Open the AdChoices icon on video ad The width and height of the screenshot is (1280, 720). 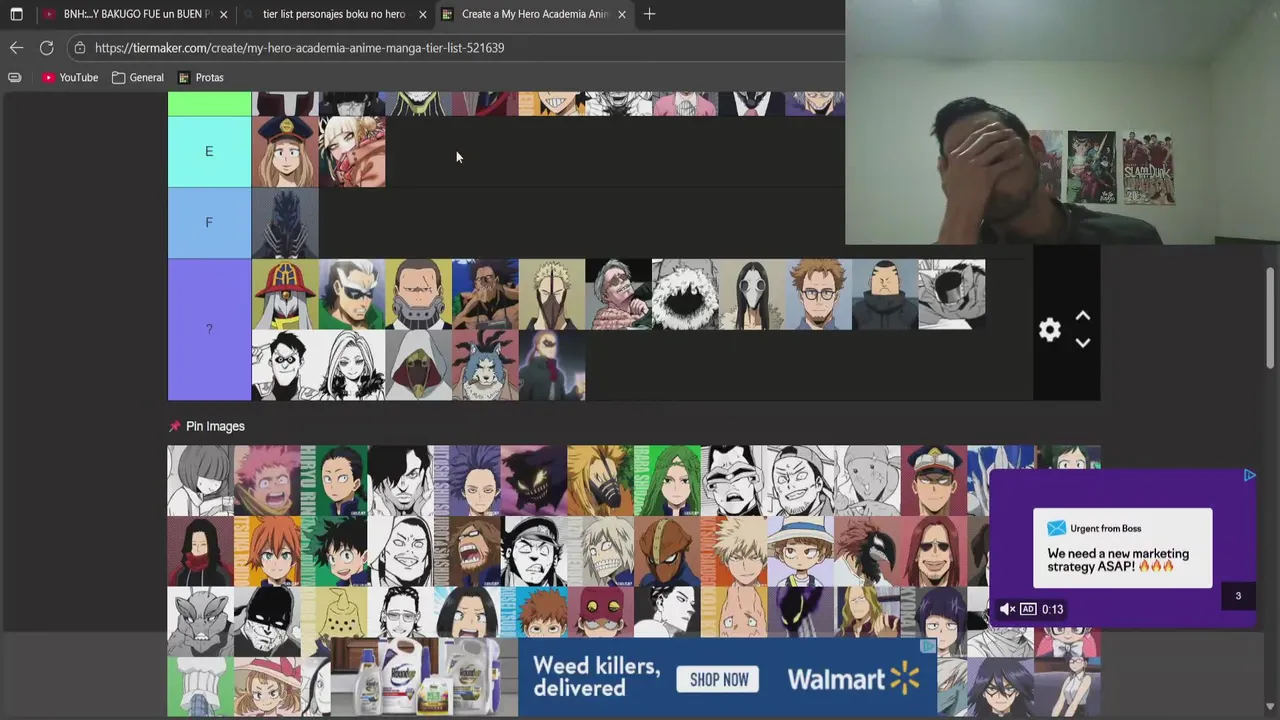[x=1249, y=476]
